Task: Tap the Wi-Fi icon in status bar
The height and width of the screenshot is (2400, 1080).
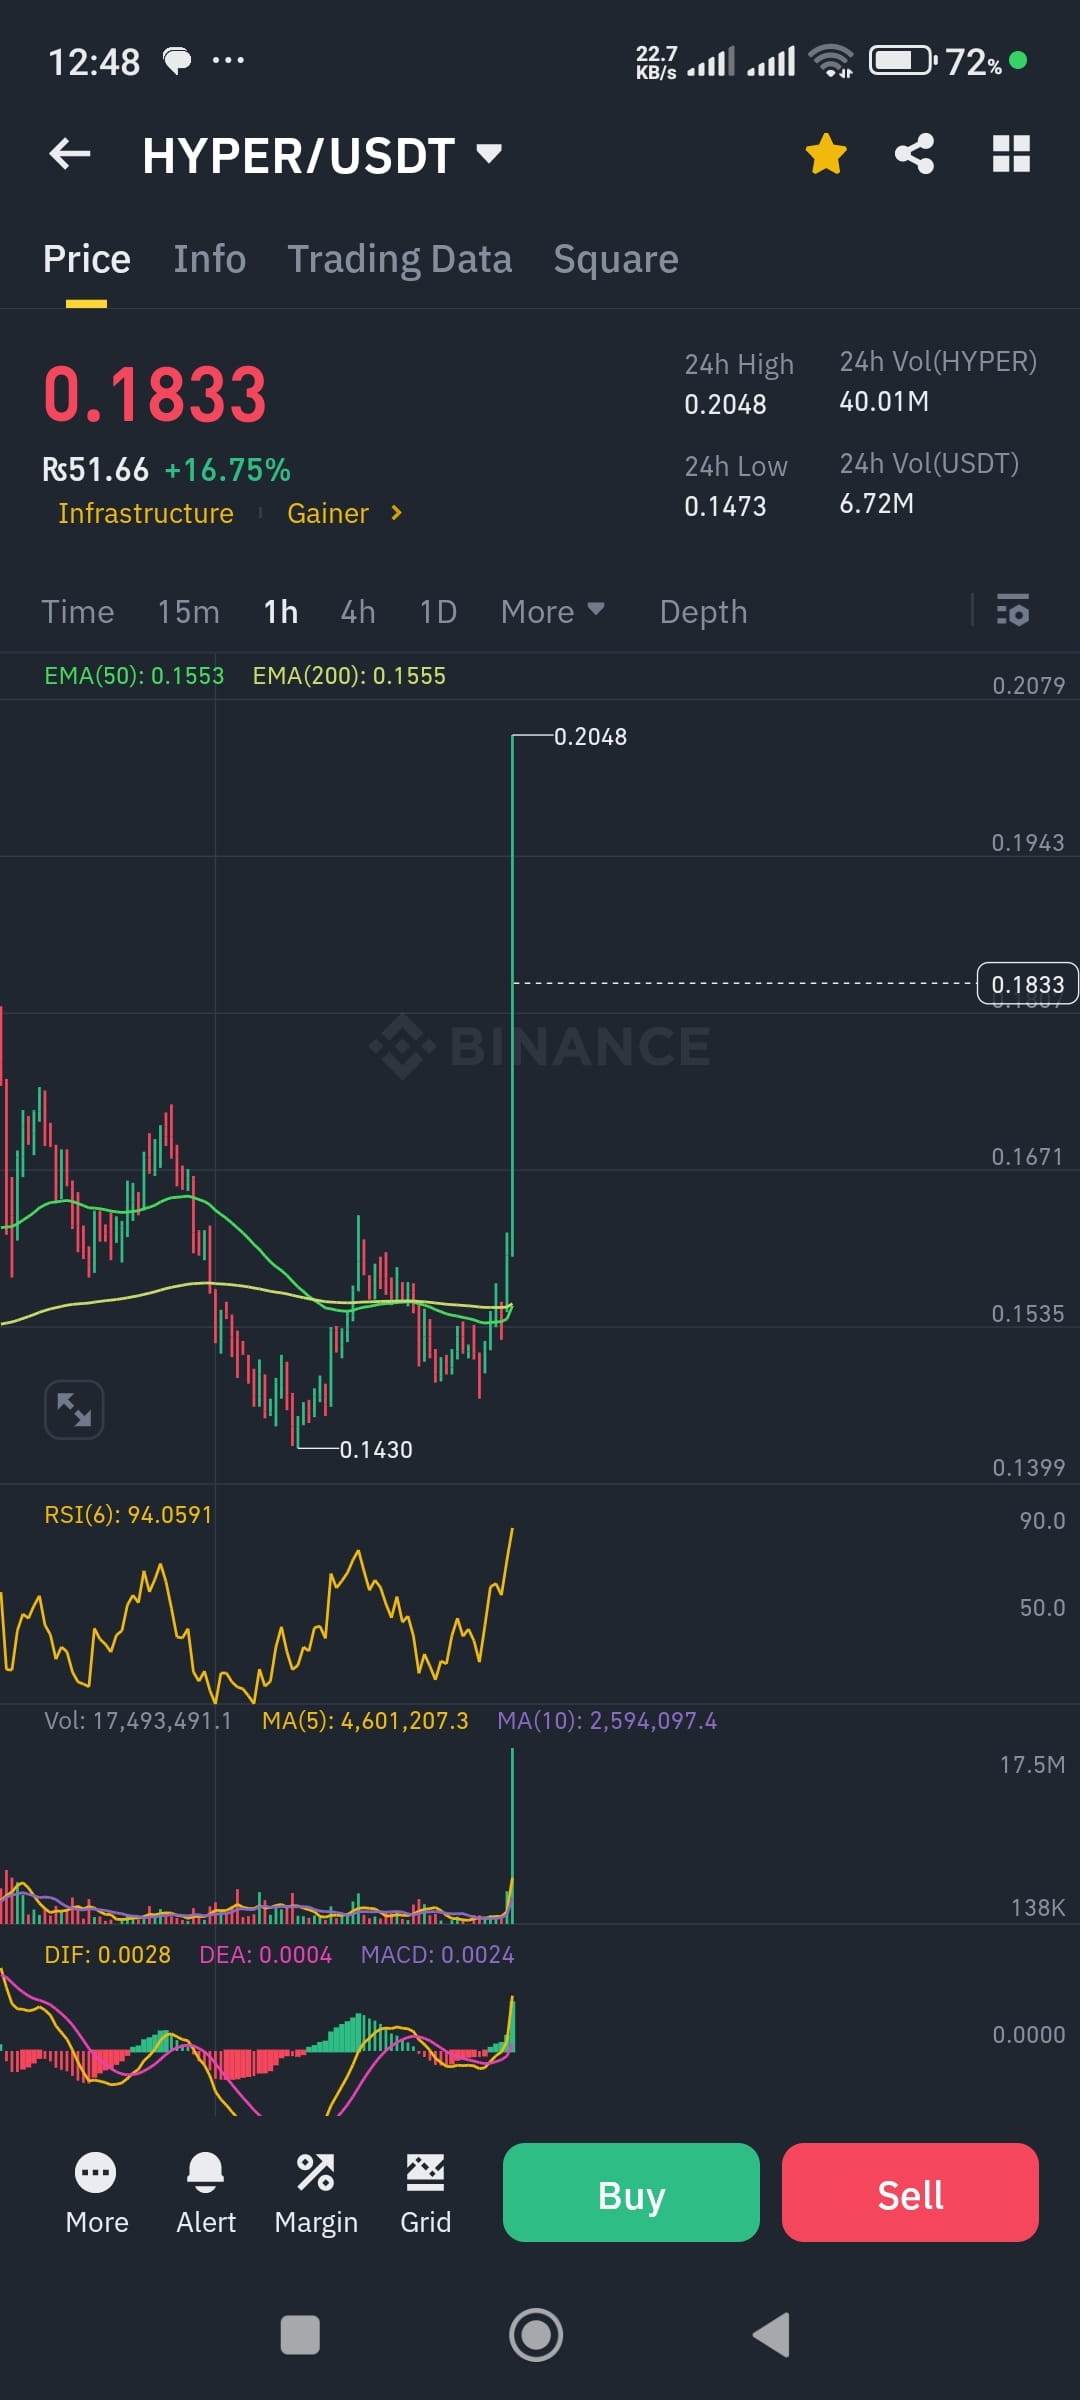Action: coord(831,61)
